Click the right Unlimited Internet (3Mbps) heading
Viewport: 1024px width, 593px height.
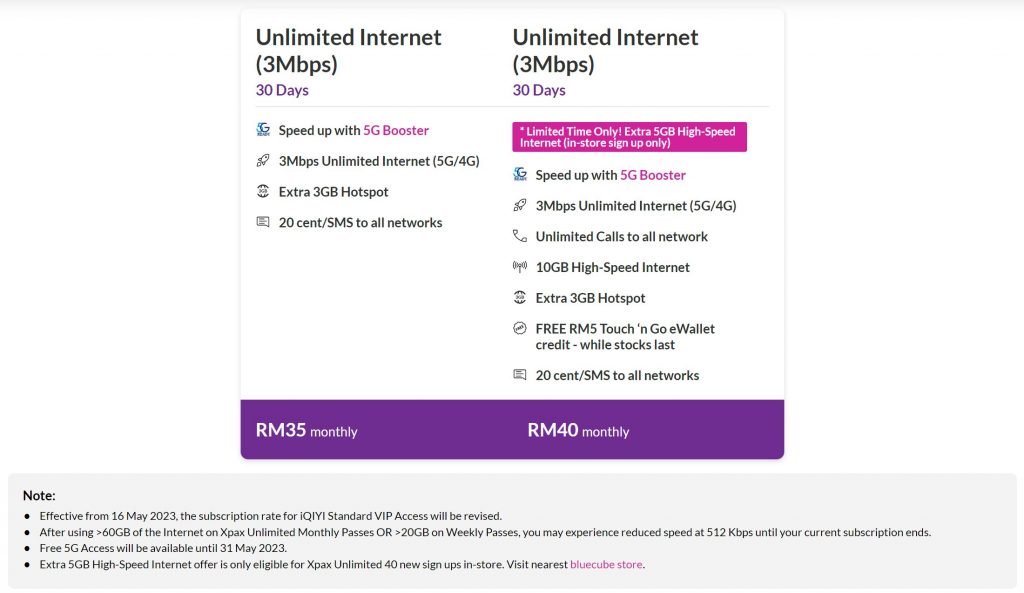pyautogui.click(x=605, y=50)
